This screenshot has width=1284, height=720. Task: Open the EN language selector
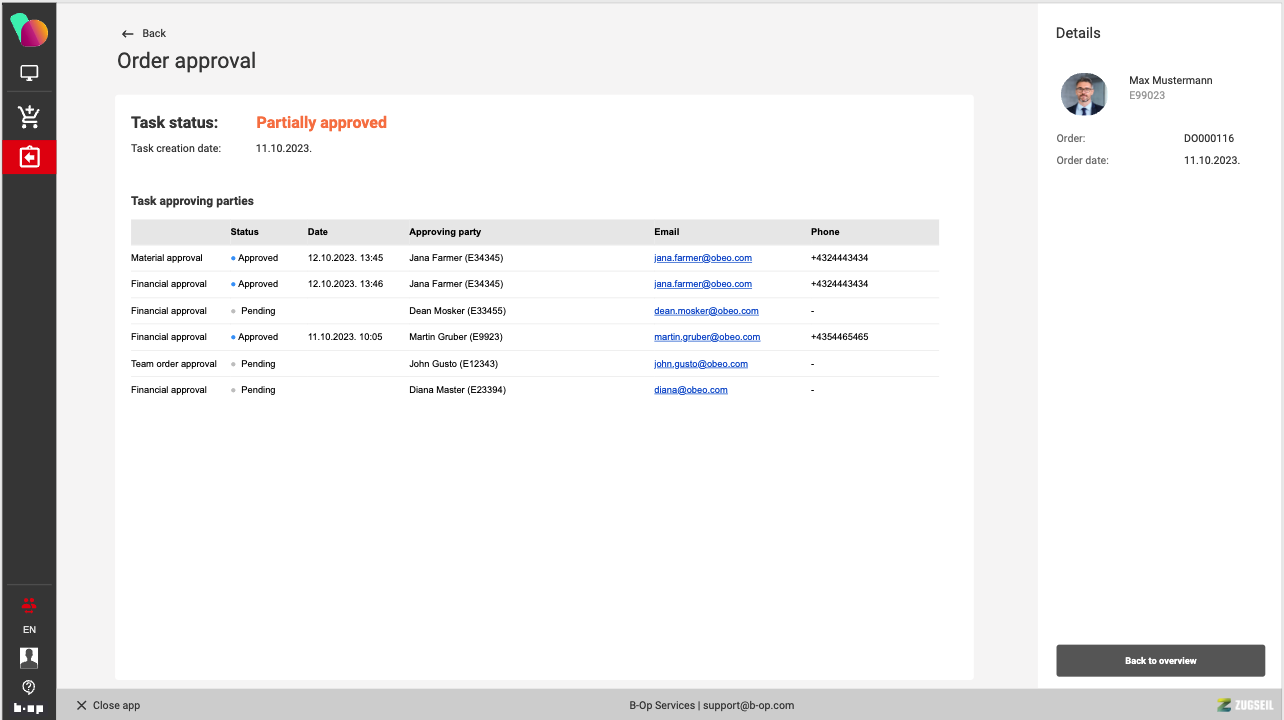pos(29,630)
